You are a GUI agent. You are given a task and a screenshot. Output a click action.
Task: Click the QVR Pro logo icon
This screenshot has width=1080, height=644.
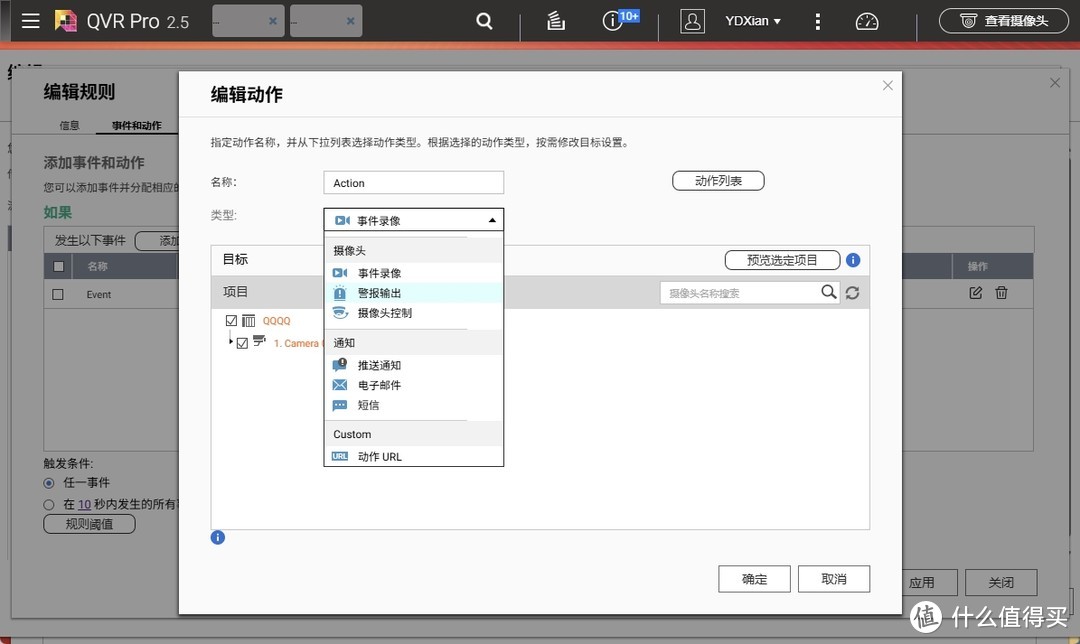(66, 20)
